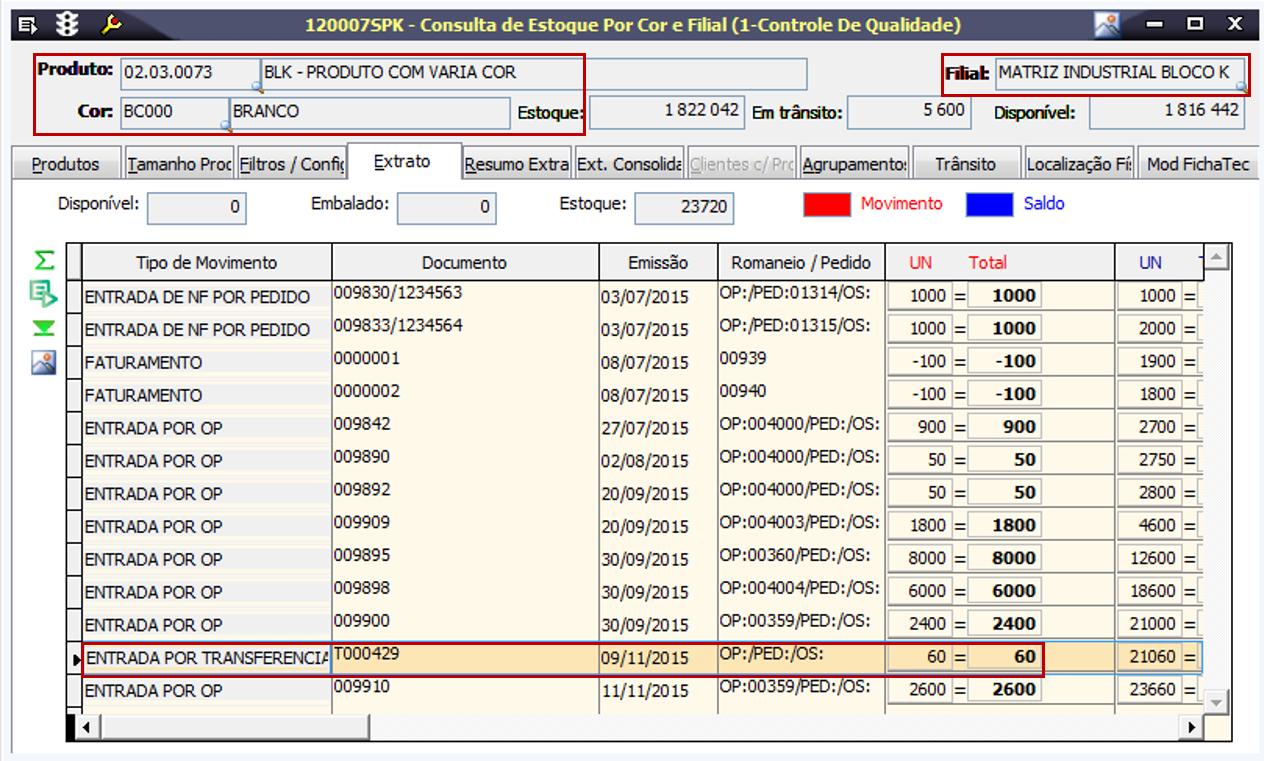Select the ENTRADA POR TRANSFERENCIA row
The width and height of the screenshot is (1264, 761).
pyautogui.click(x=206, y=659)
